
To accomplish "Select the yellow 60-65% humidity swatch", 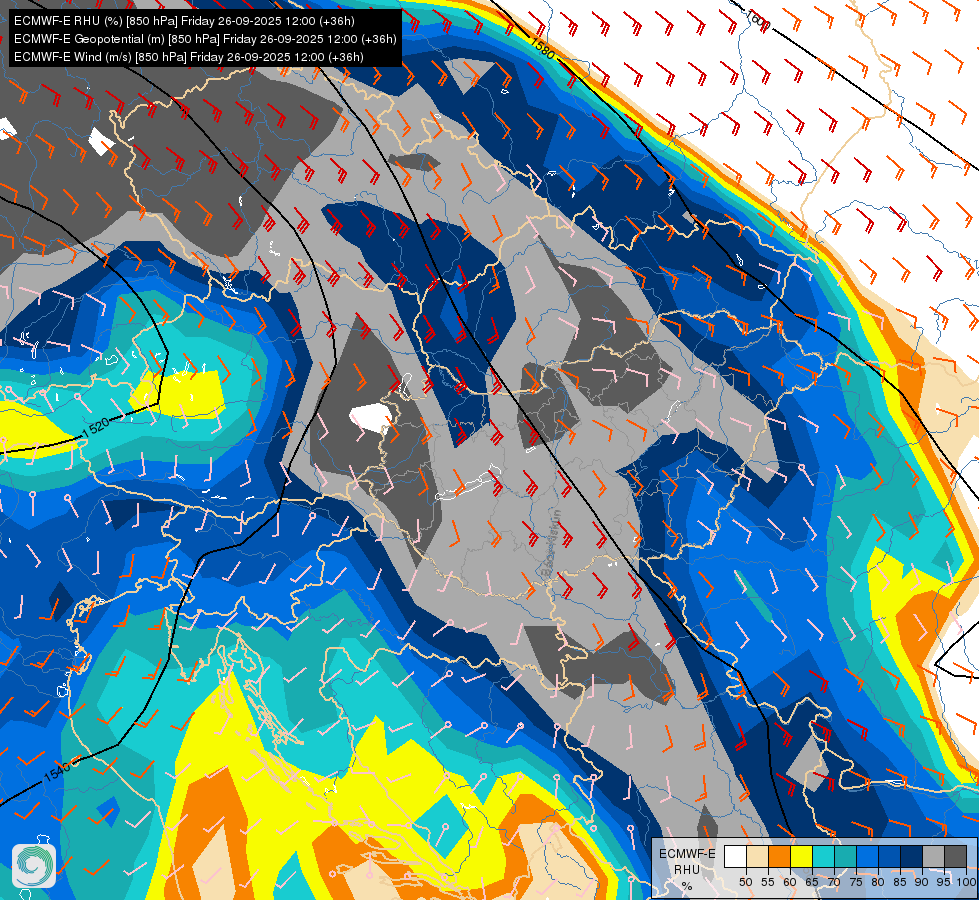I will (x=802, y=856).
